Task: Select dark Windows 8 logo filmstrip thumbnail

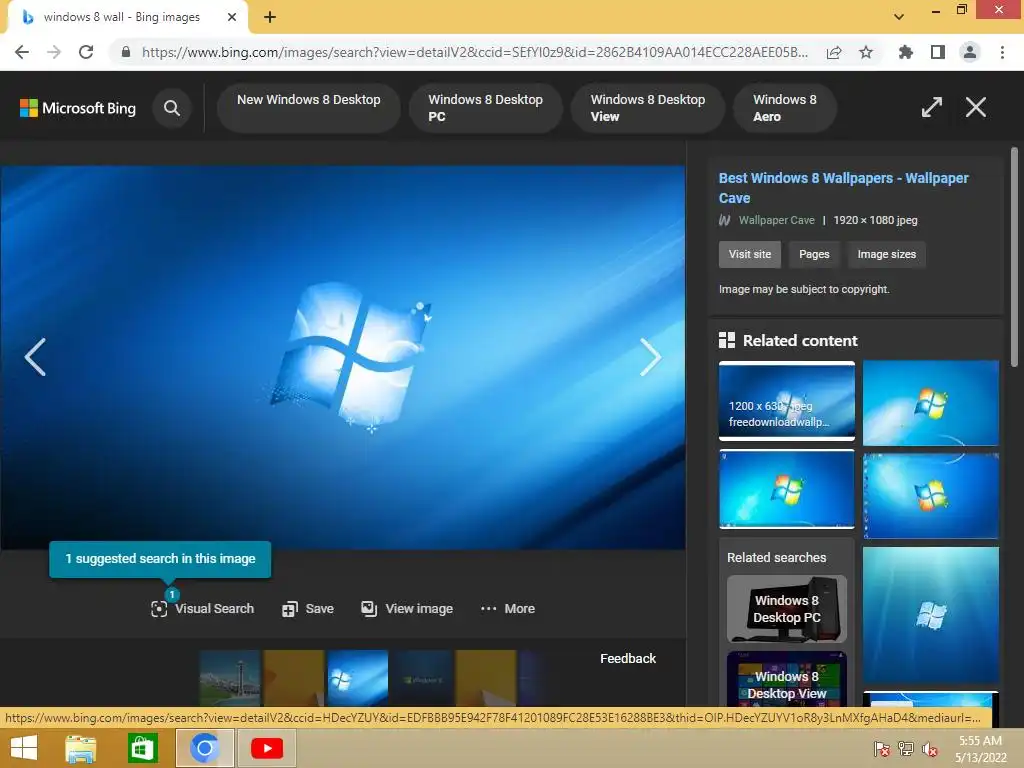Action: click(x=421, y=678)
